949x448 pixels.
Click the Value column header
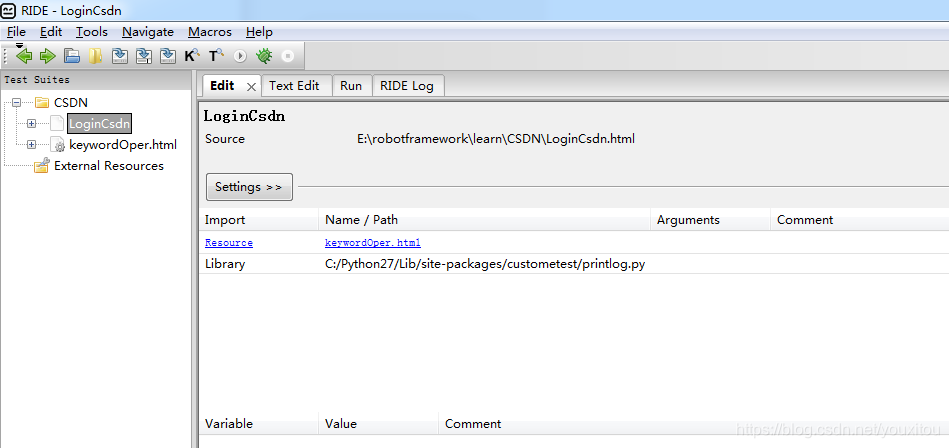(x=378, y=423)
